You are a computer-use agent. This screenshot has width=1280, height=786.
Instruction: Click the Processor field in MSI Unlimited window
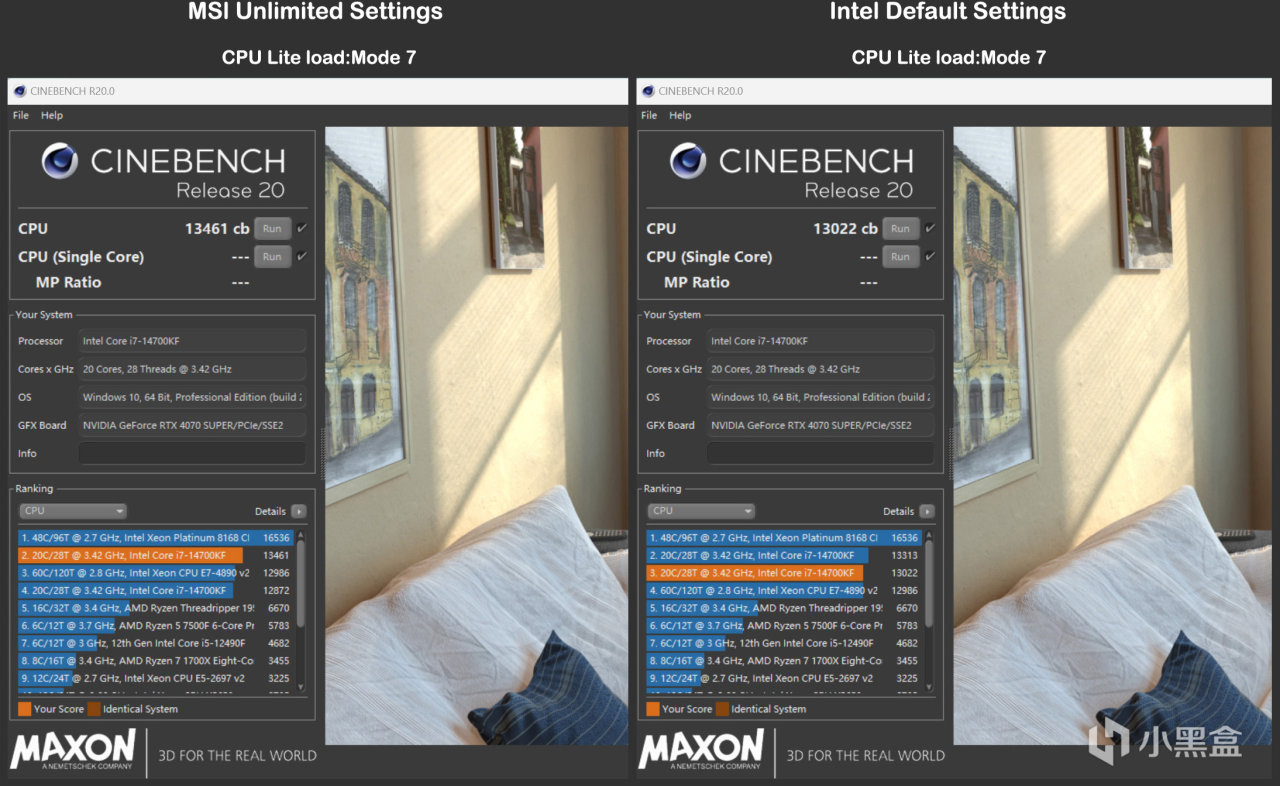pyautogui.click(x=192, y=341)
